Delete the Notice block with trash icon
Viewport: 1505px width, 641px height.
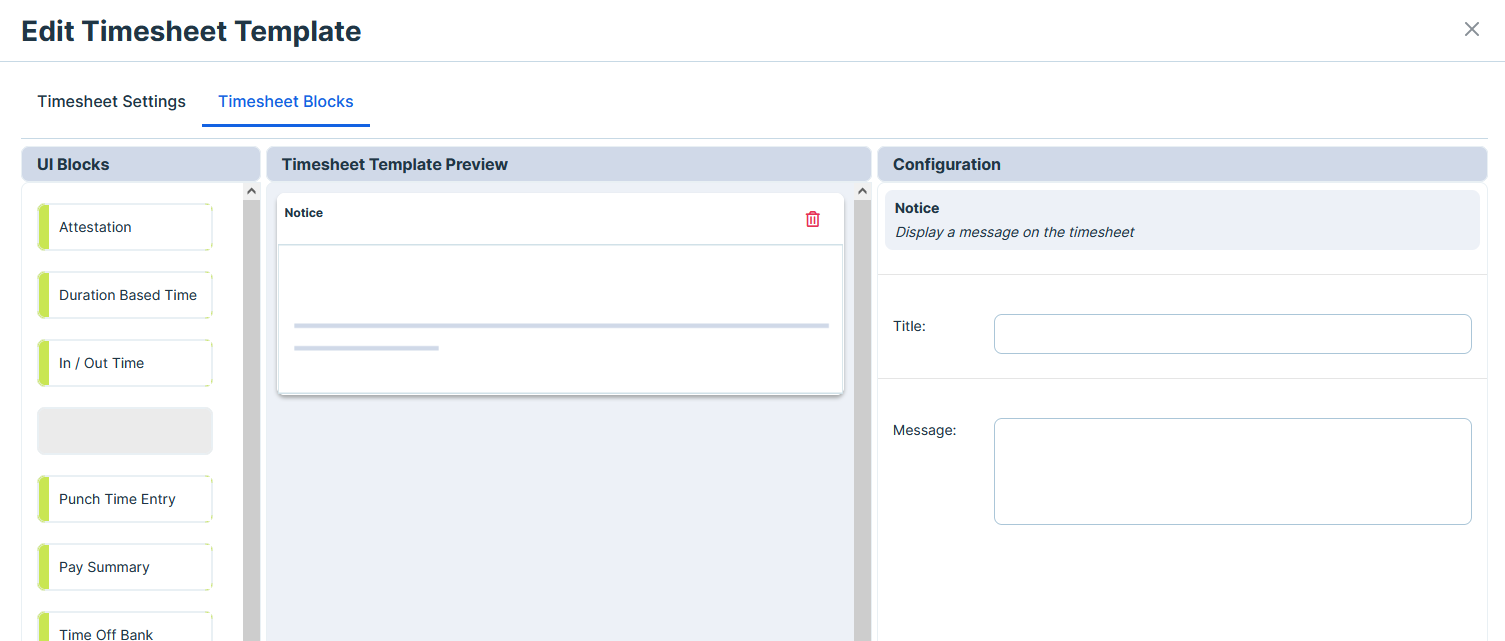(812, 219)
